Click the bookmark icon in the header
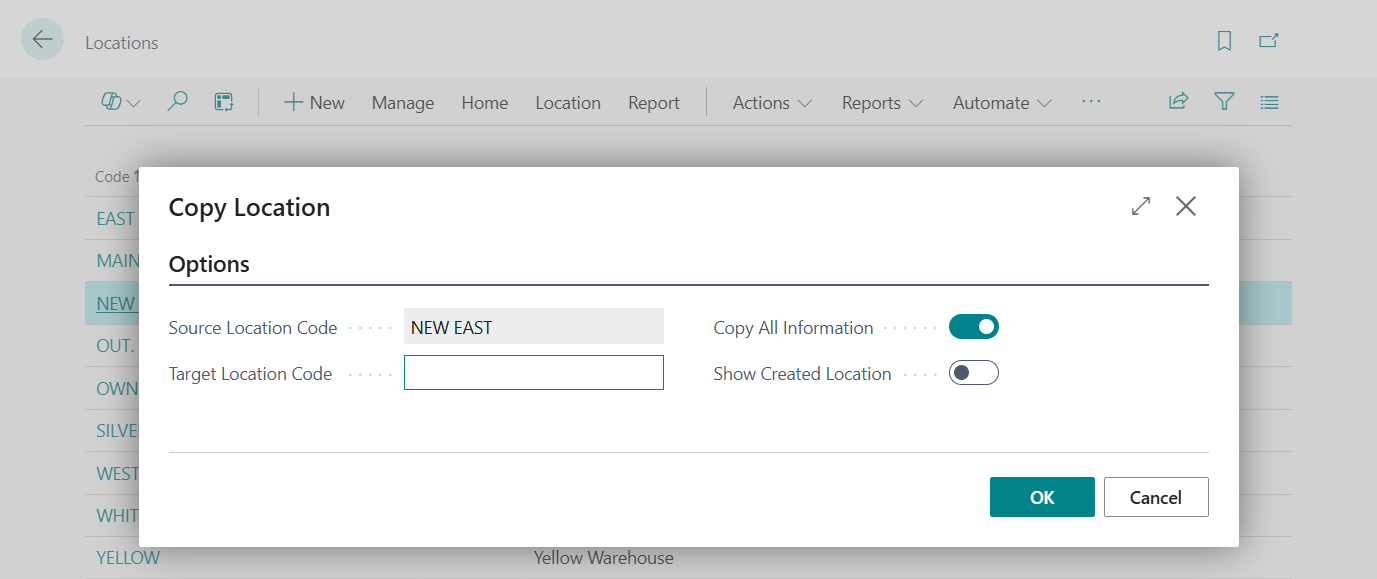This screenshot has height=579, width=1377. 1224,40
